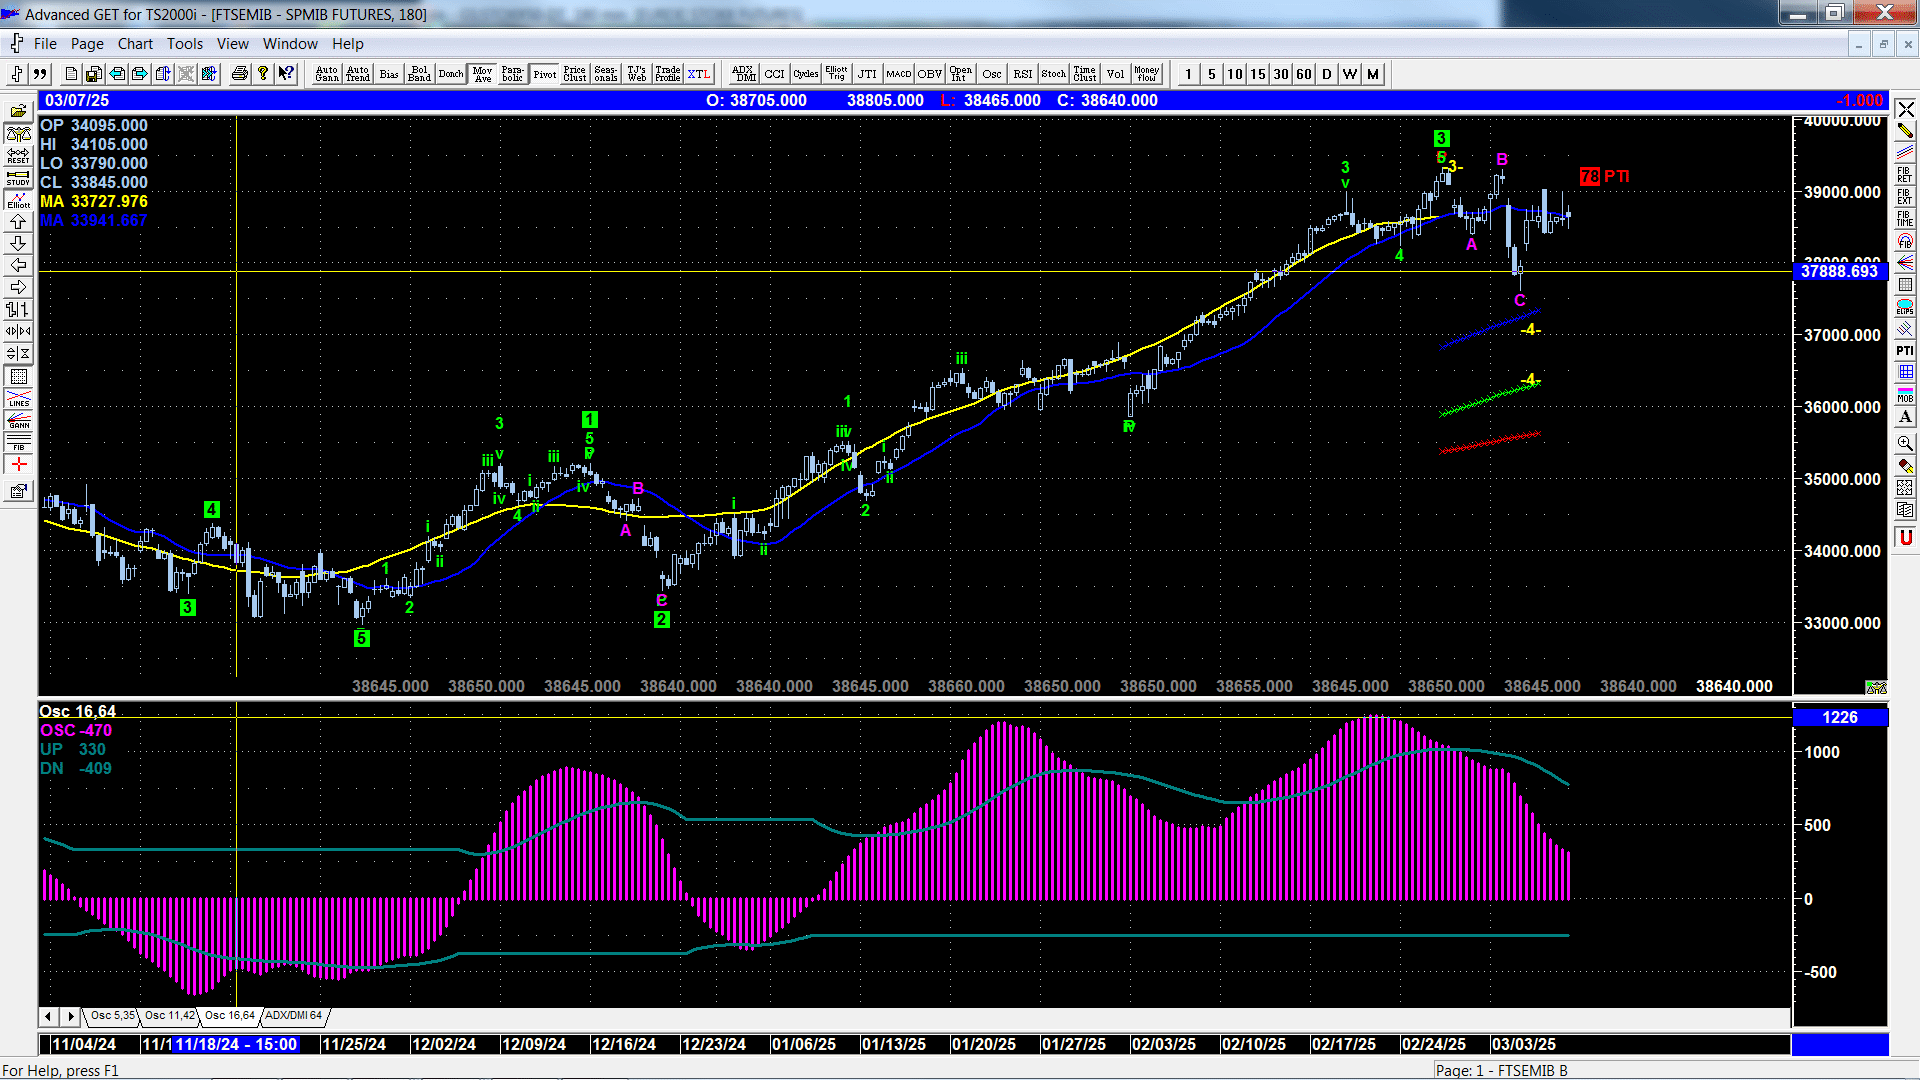Click the 37888.693 price label

[1840, 271]
